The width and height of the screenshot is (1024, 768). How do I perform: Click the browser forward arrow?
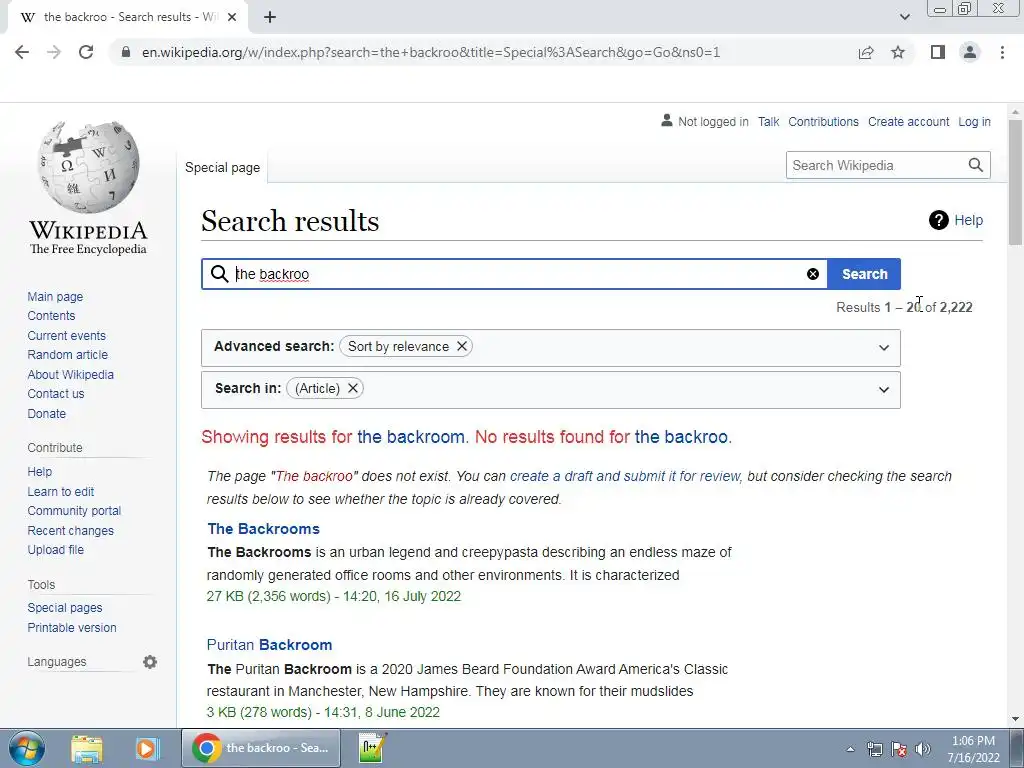coord(54,52)
